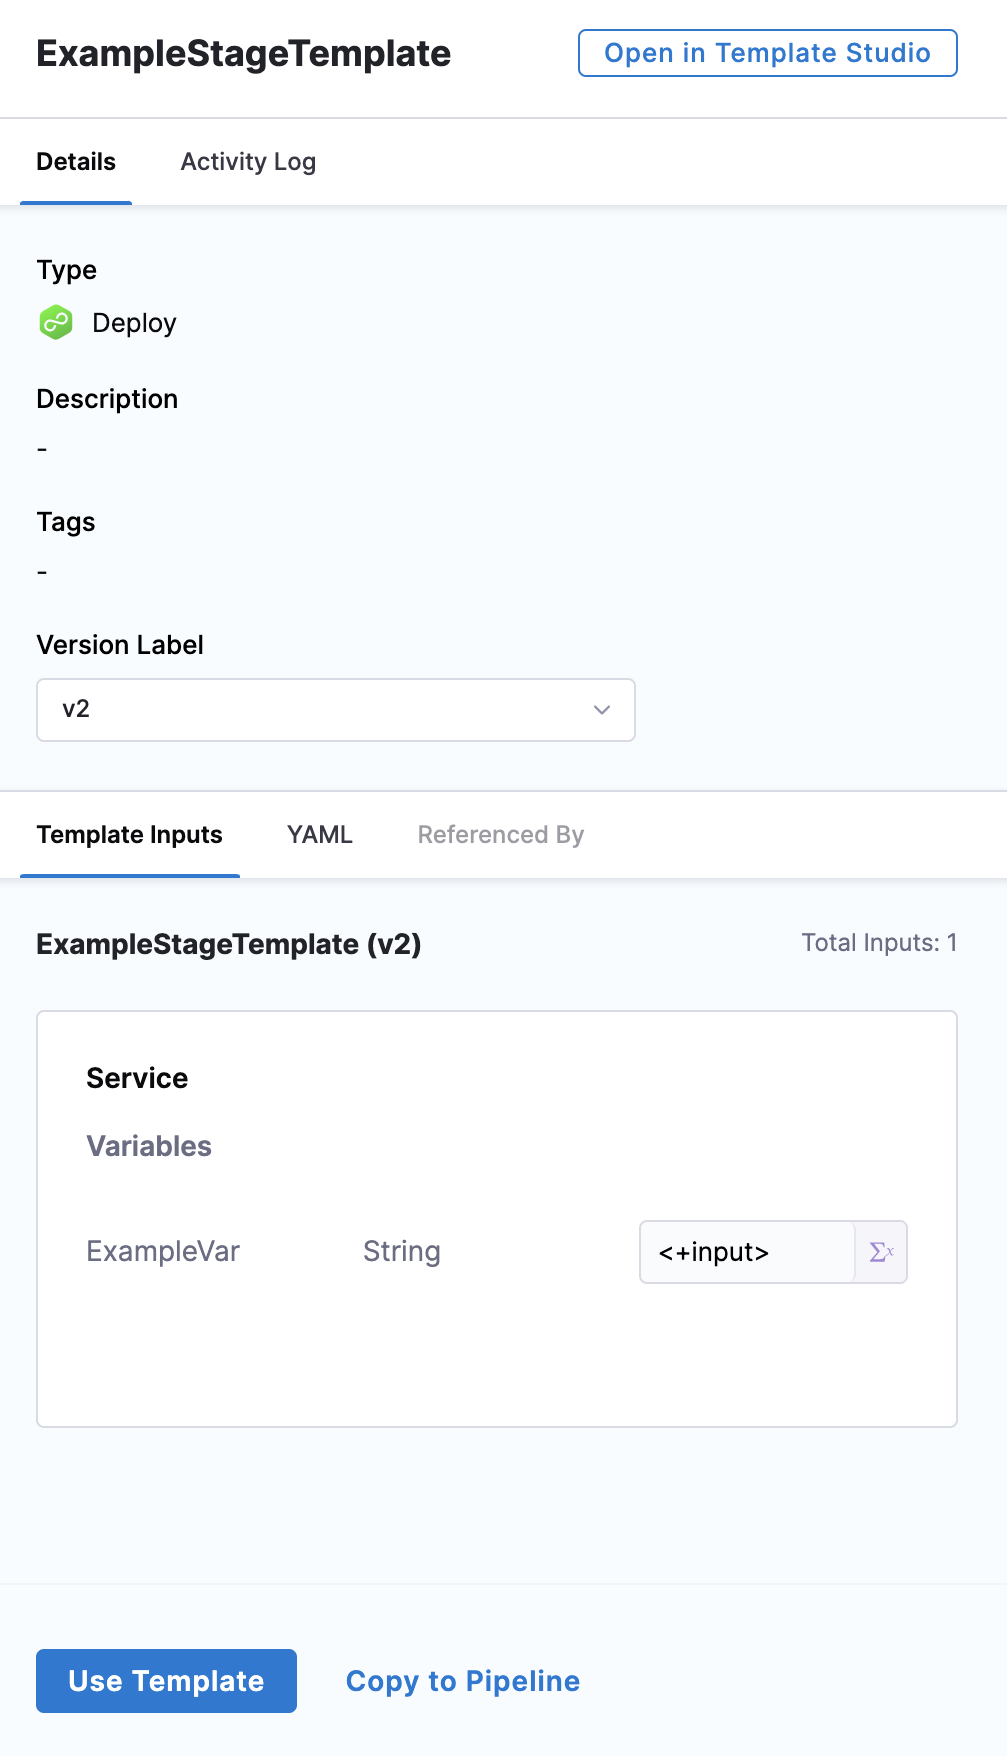This screenshot has height=1756, width=1007.
Task: Click the ExampleVar variable name
Action: [x=163, y=1252]
